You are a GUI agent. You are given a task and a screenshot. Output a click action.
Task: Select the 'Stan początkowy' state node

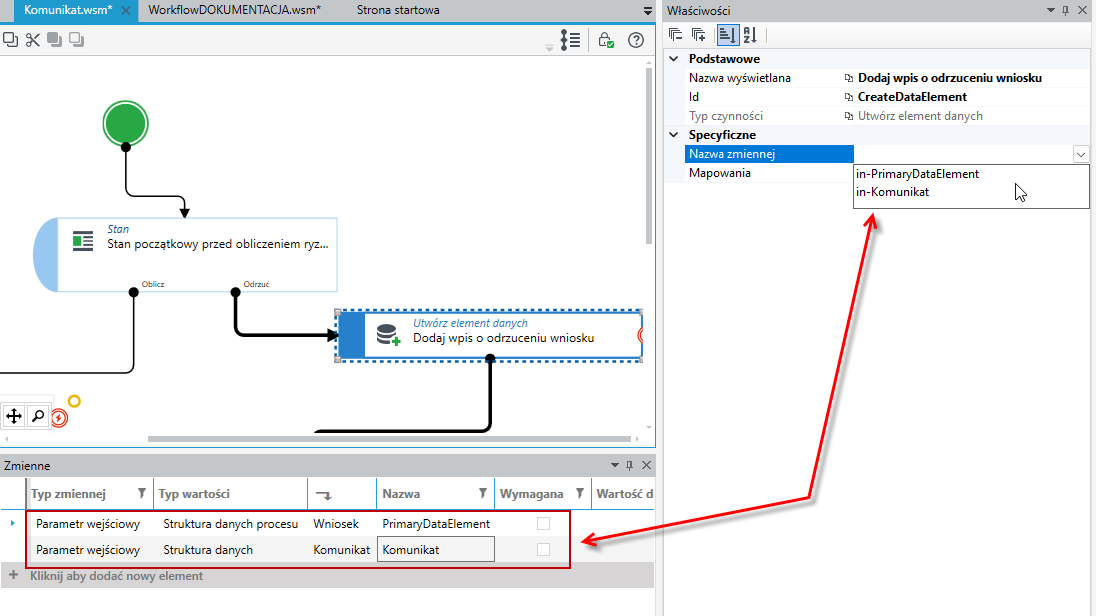click(x=185, y=255)
